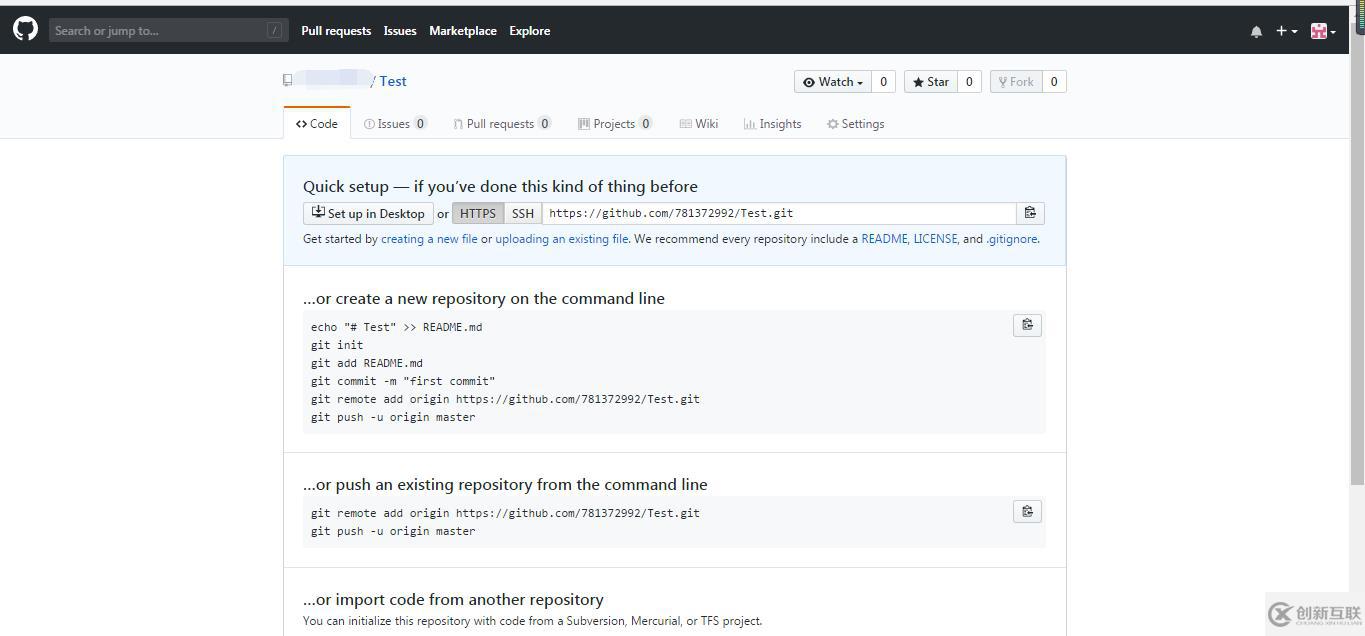Open the Wiki tab

699,124
